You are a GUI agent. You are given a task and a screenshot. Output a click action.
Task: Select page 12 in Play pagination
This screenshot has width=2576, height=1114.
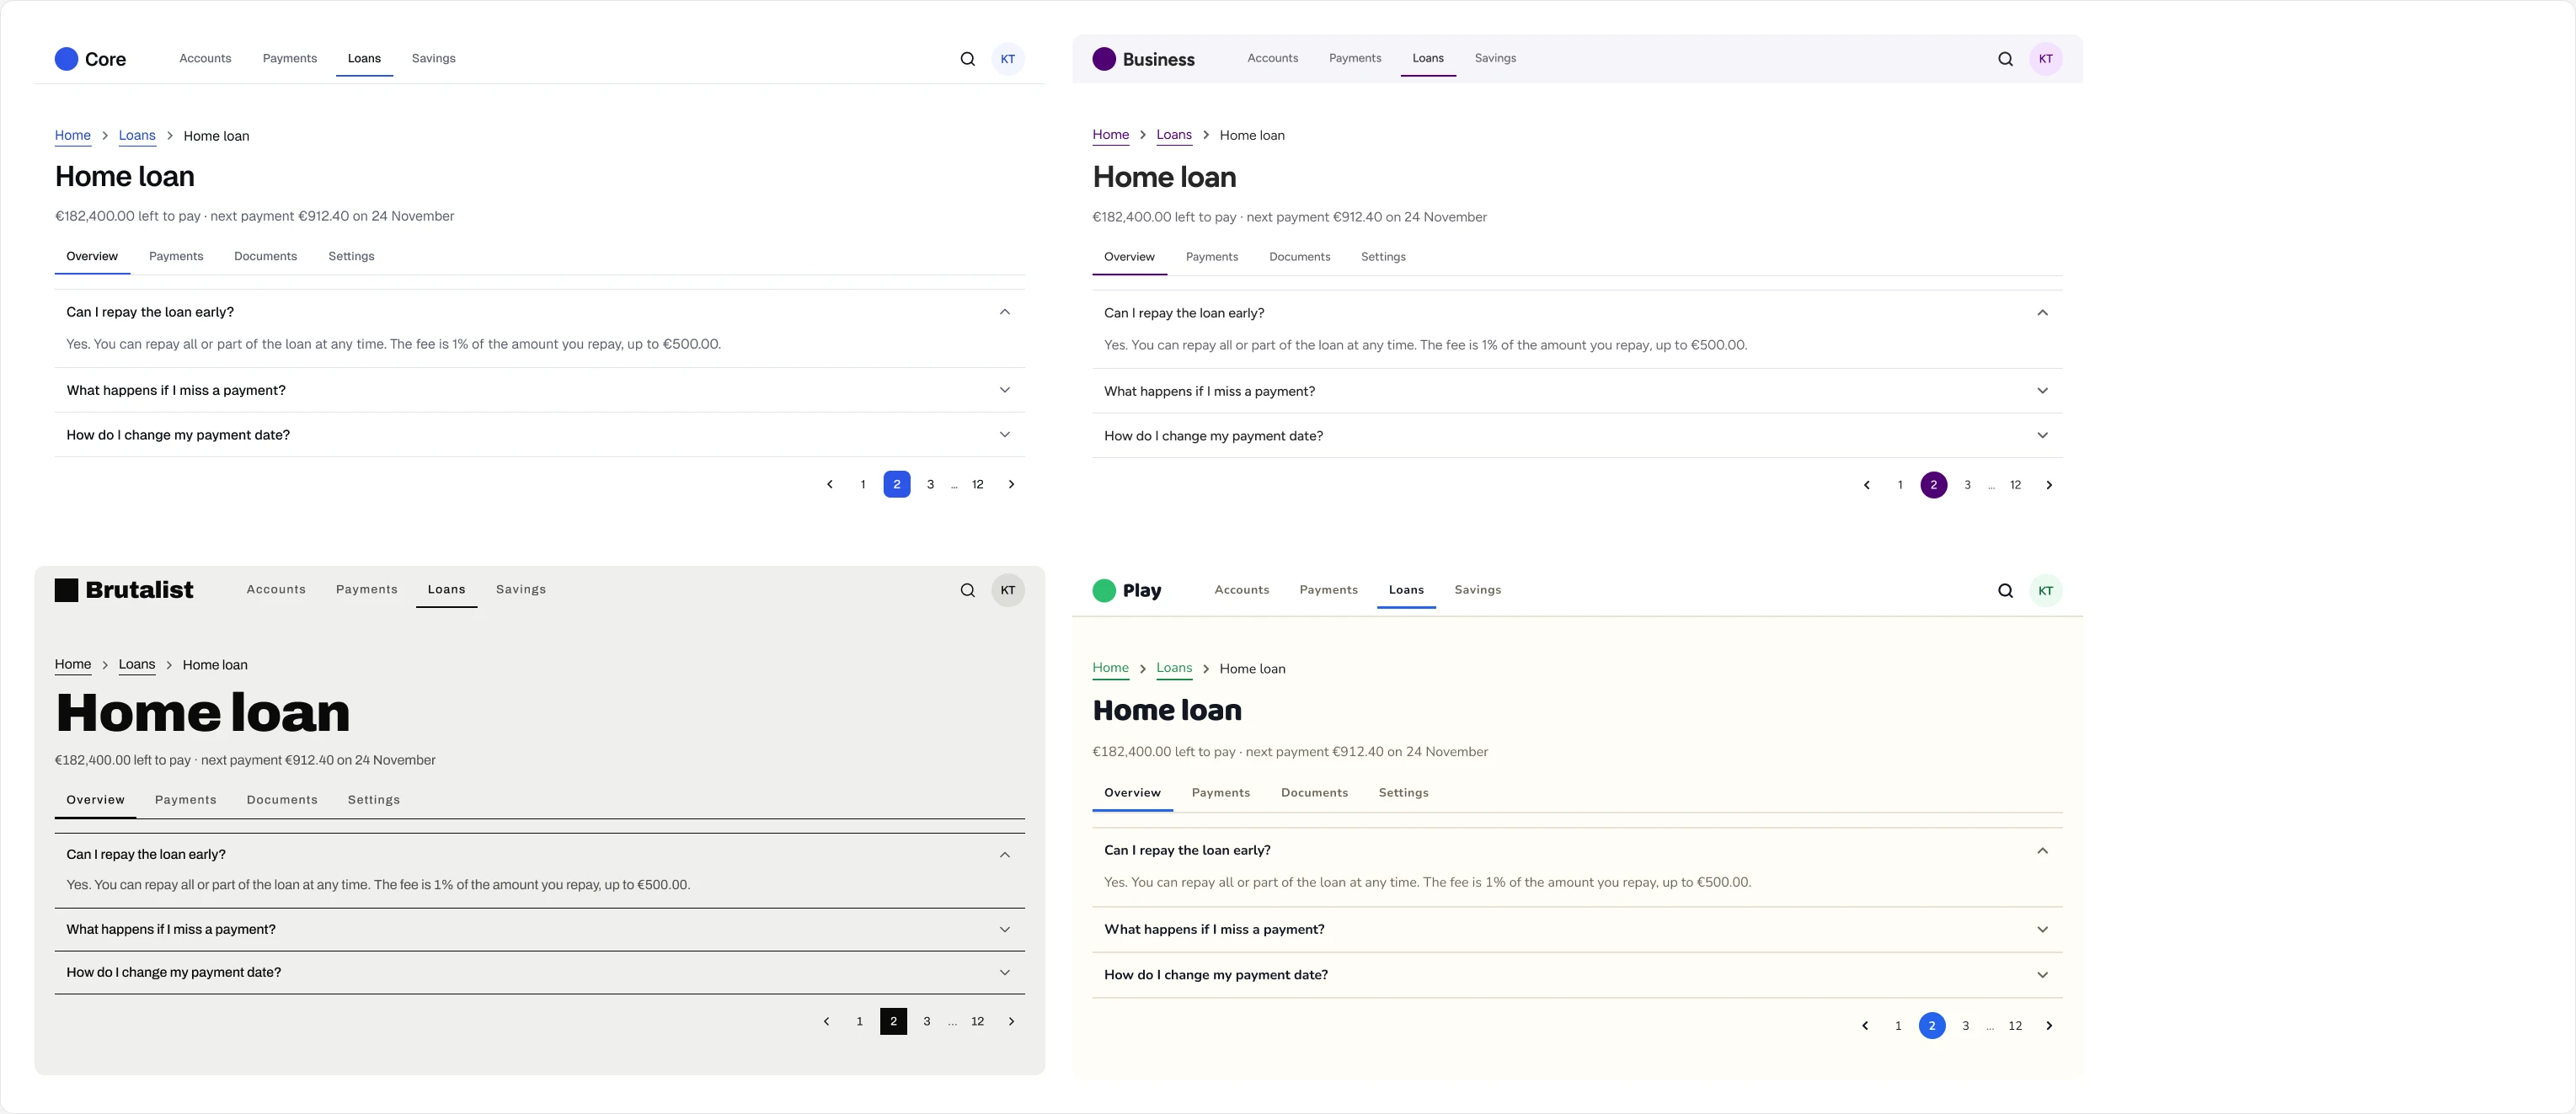click(2015, 1026)
